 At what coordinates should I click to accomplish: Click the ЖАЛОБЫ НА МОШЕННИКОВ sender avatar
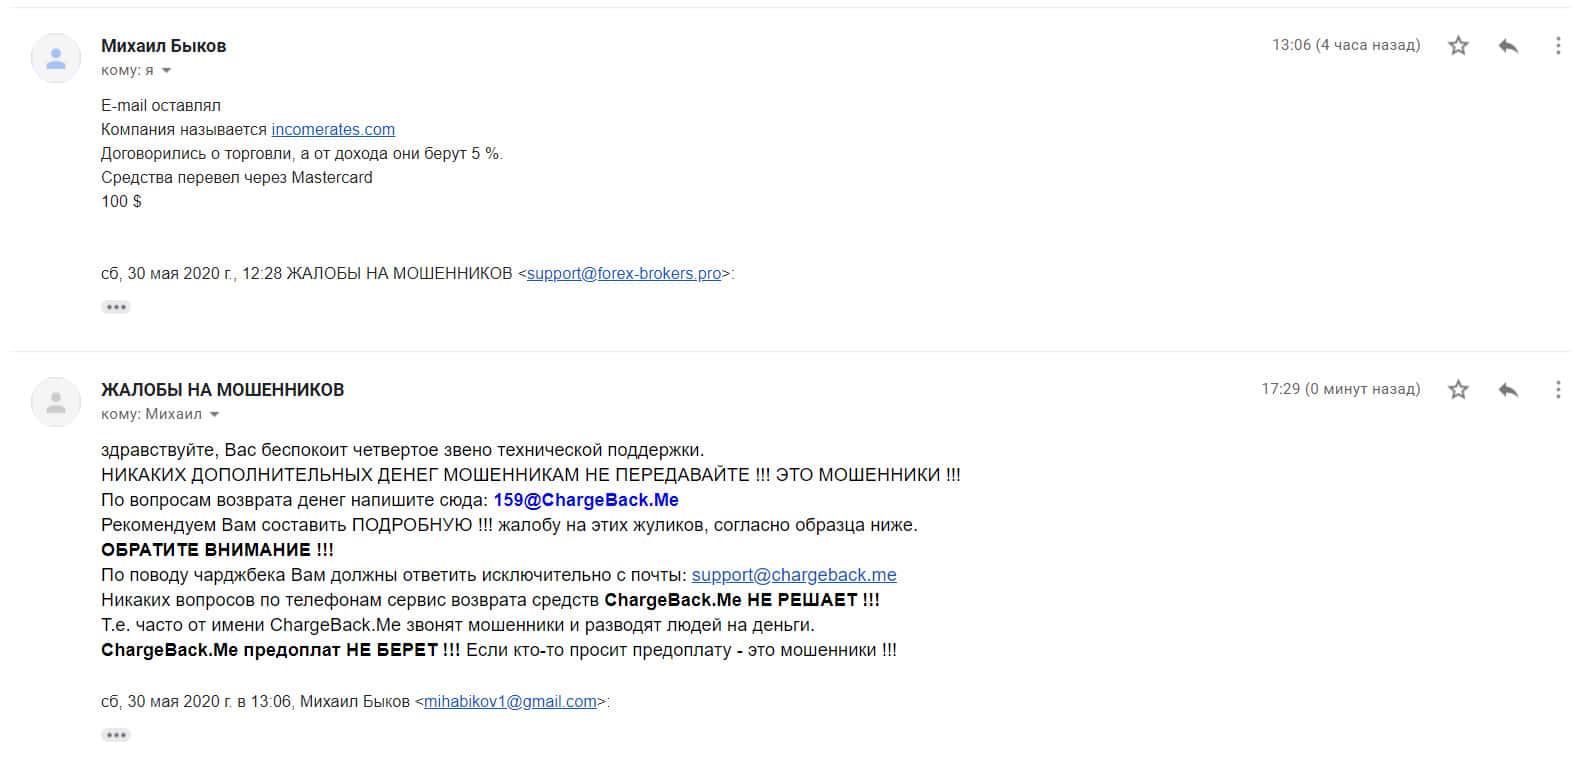tap(56, 402)
